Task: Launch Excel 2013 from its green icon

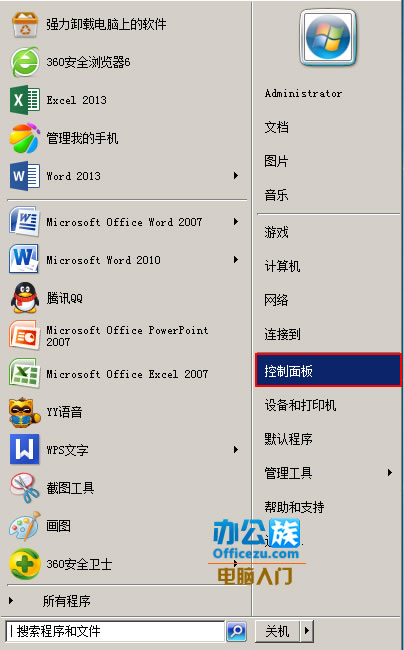Action: pyautogui.click(x=25, y=100)
